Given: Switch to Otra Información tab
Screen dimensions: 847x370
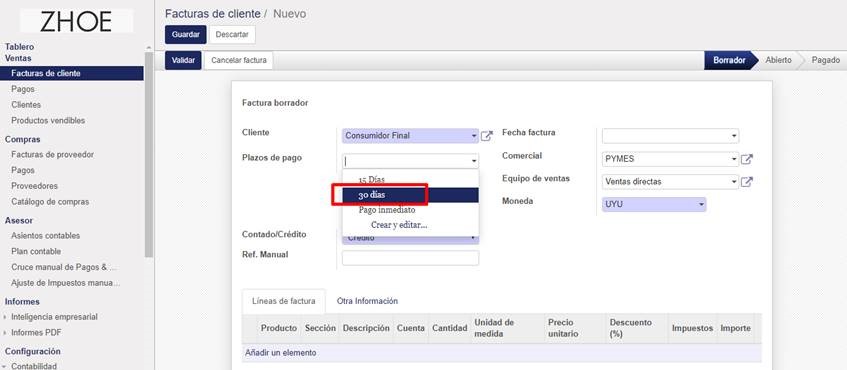Looking at the screenshot, I should coord(367,301).
